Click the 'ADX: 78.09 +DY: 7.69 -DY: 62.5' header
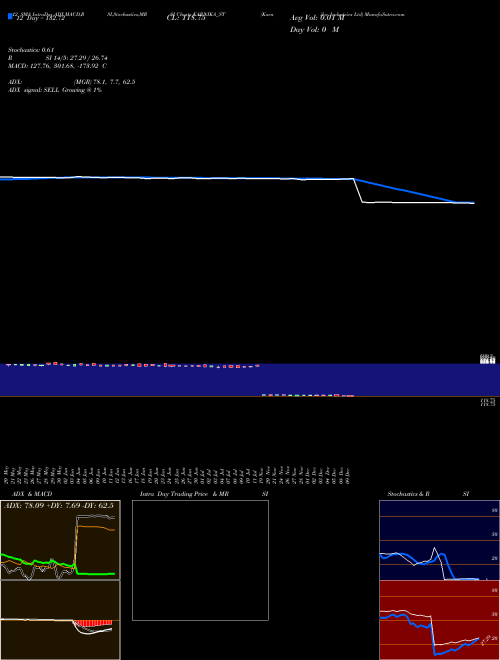Image resolution: width=500 pixels, height=660 pixels. [59, 505]
